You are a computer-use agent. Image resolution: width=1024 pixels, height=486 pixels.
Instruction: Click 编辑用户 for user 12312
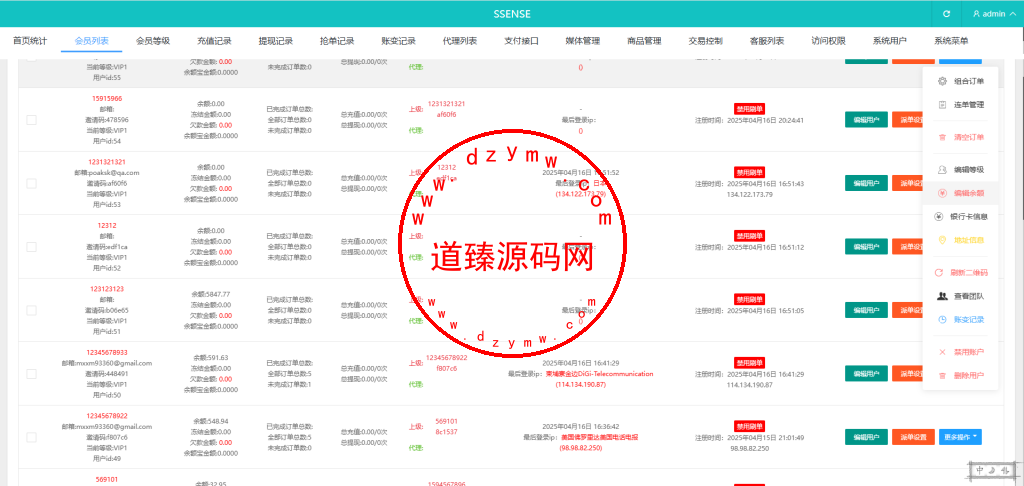coord(866,247)
